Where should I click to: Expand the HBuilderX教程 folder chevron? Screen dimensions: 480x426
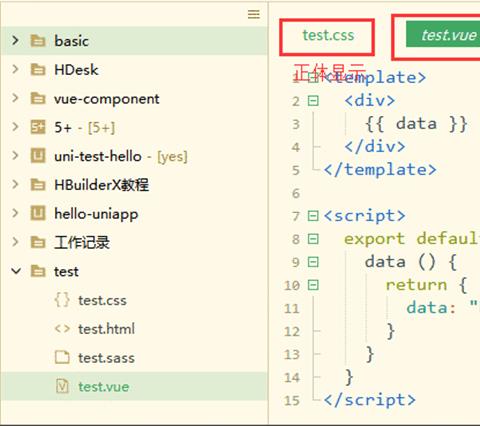tap(15, 184)
